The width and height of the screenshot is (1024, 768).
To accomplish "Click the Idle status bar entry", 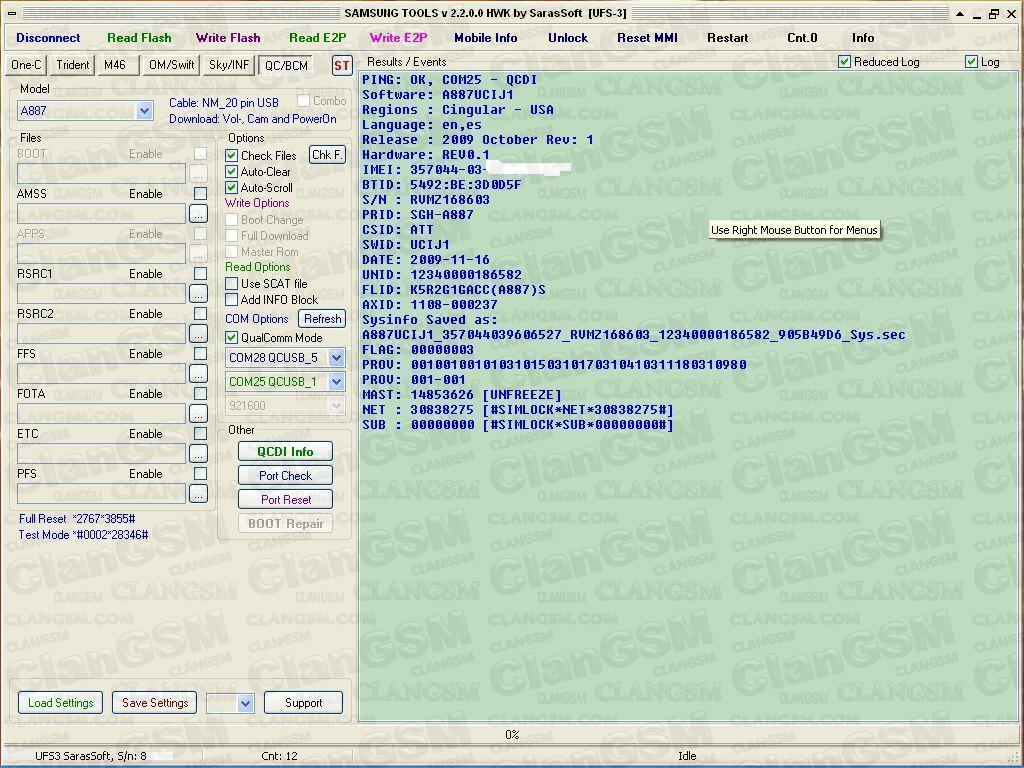I will (x=687, y=756).
